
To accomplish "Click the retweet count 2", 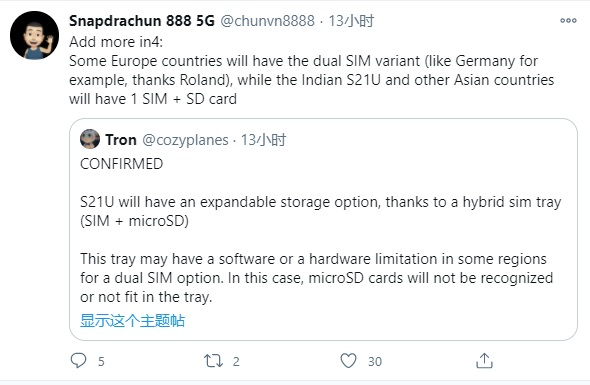I will [236, 362].
